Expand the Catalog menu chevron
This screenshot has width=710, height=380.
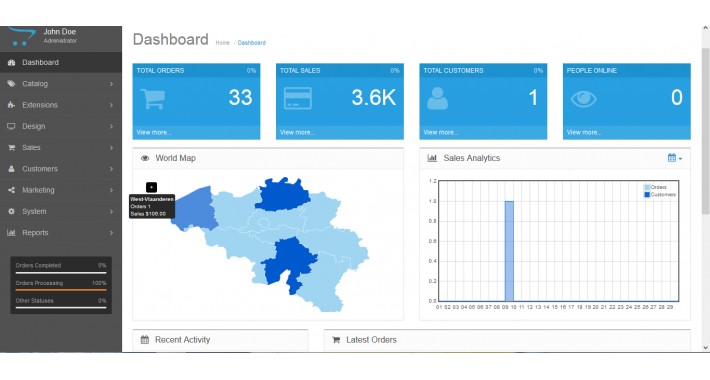(x=111, y=84)
